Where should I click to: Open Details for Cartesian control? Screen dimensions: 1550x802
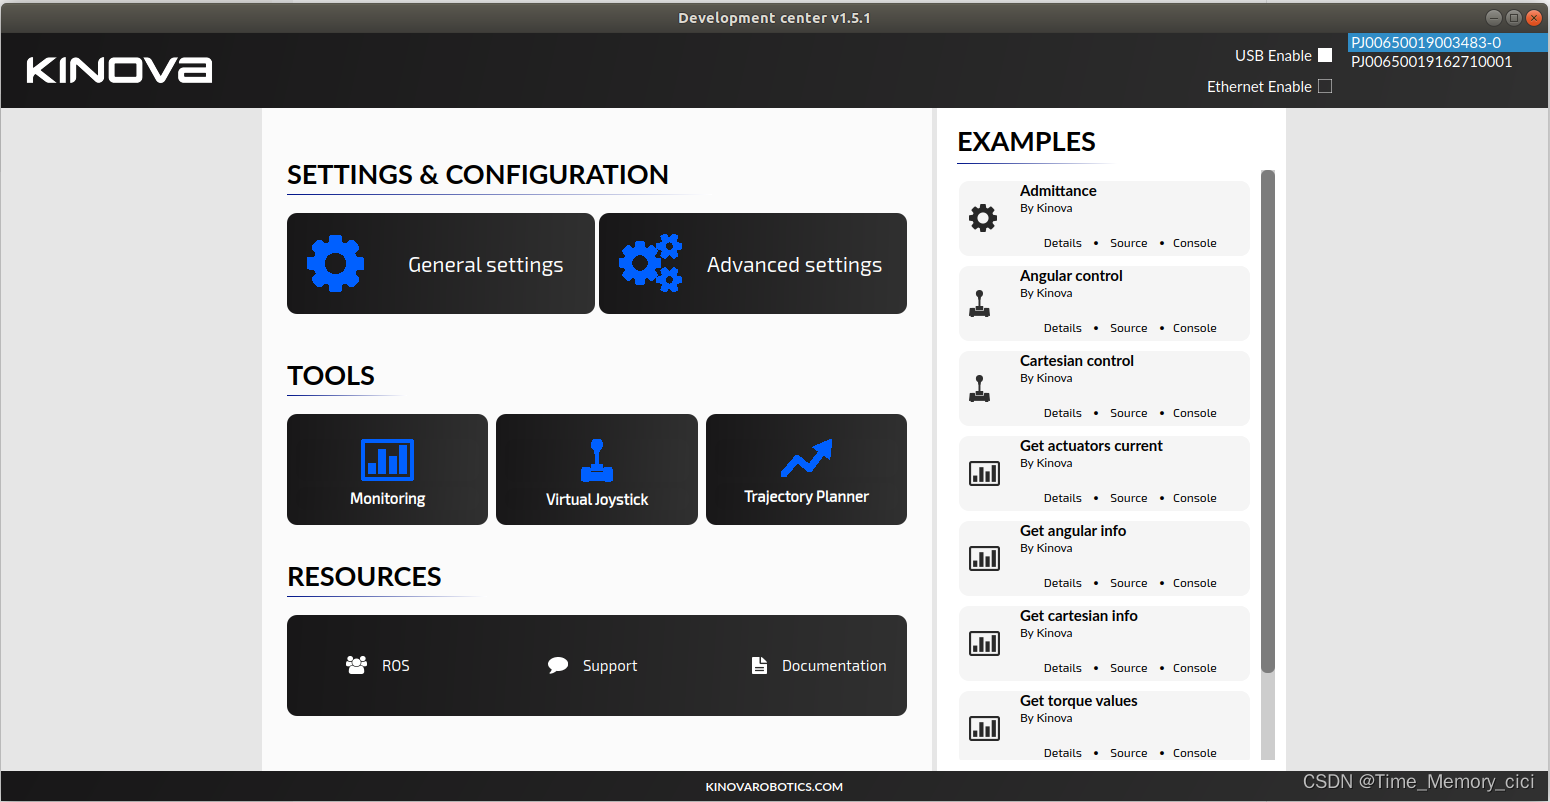[x=1062, y=413]
